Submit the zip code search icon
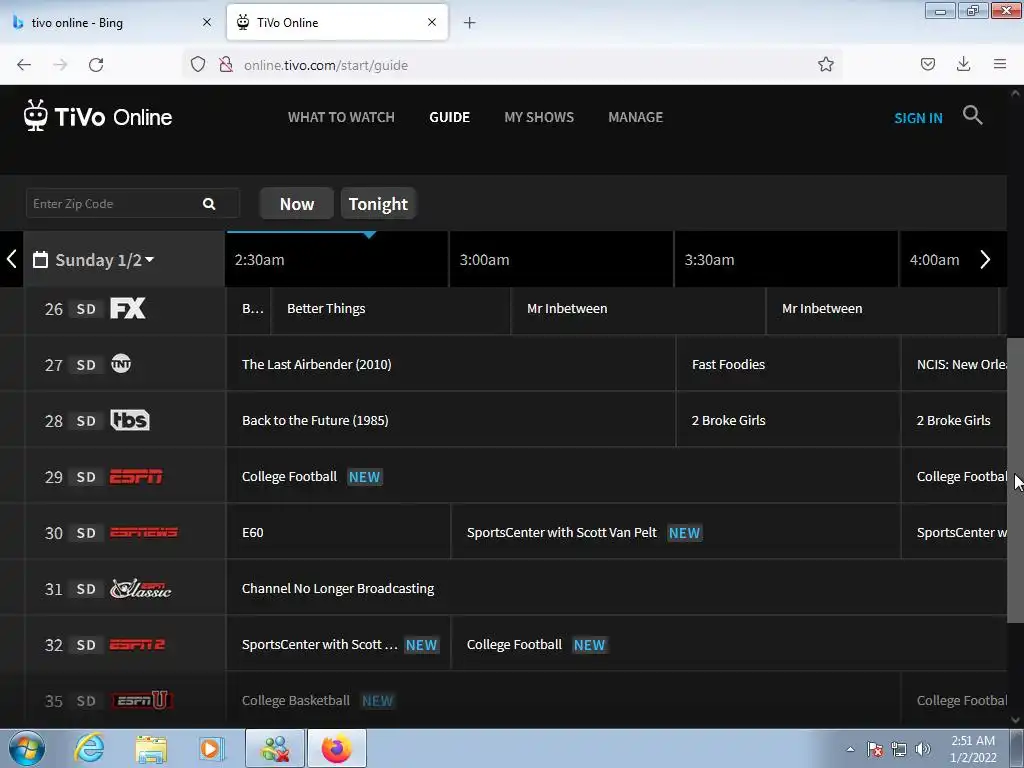The width and height of the screenshot is (1024, 768). click(x=209, y=204)
